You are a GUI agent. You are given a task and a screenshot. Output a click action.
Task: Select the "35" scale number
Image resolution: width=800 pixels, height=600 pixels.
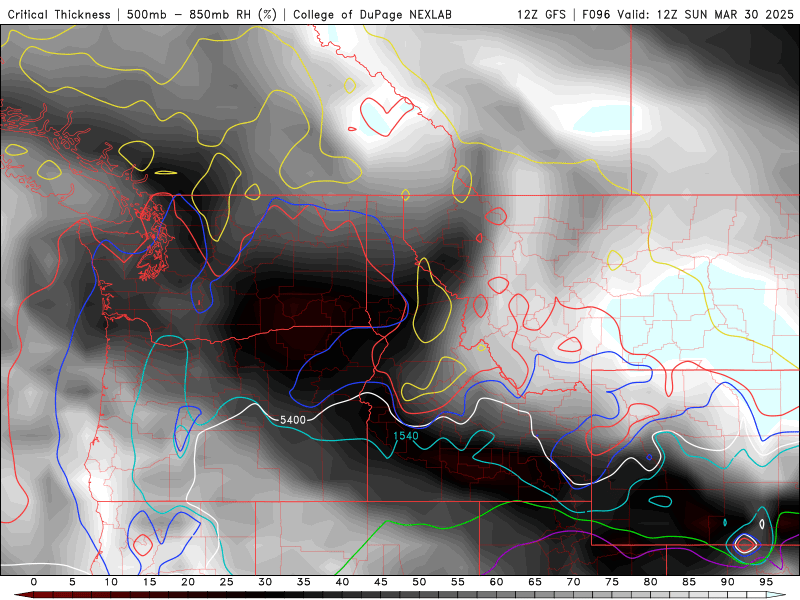304,582
